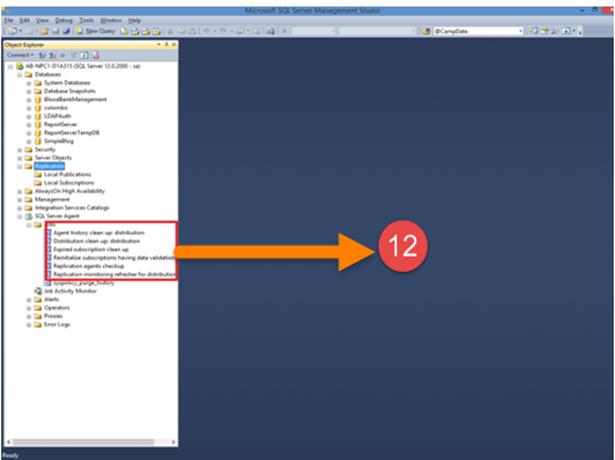The height and width of the screenshot is (460, 615).
Task: Expand the System Databases folder
Action: pos(29,83)
